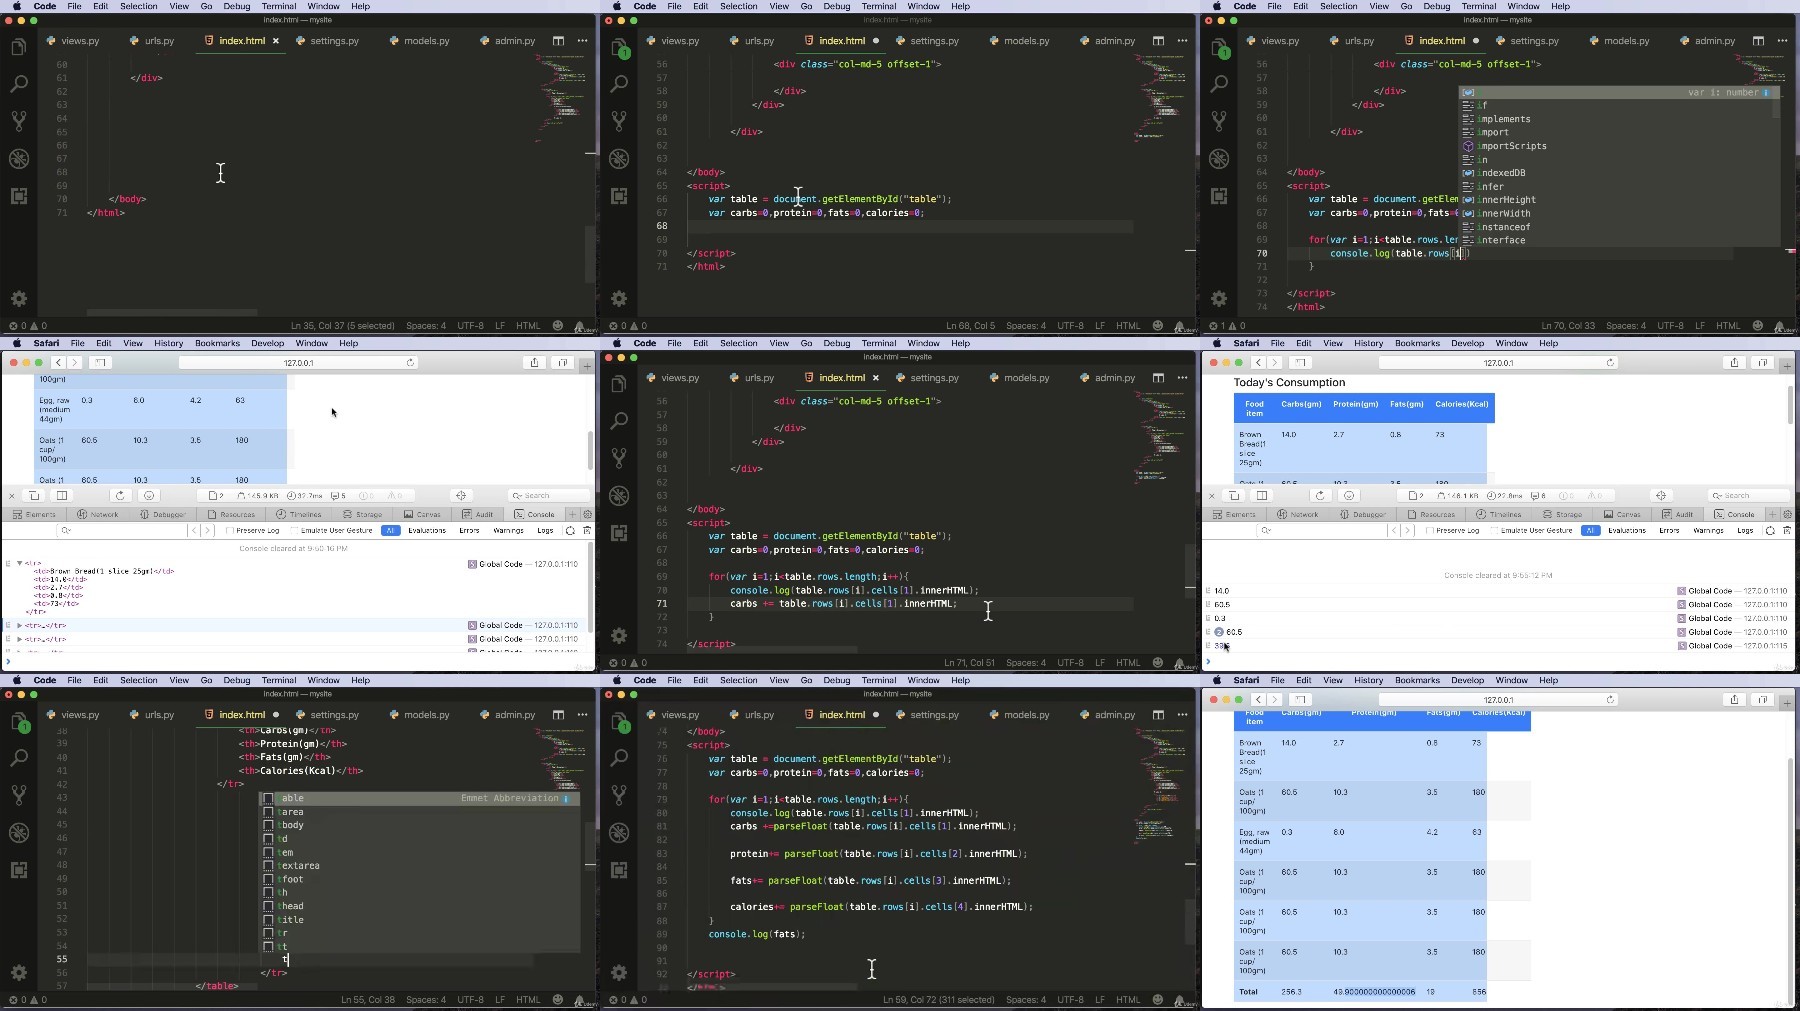Check Preserve Log beside Today's Consumption page console
Image resolution: width=1800 pixels, height=1011 pixels.
tap(1453, 530)
